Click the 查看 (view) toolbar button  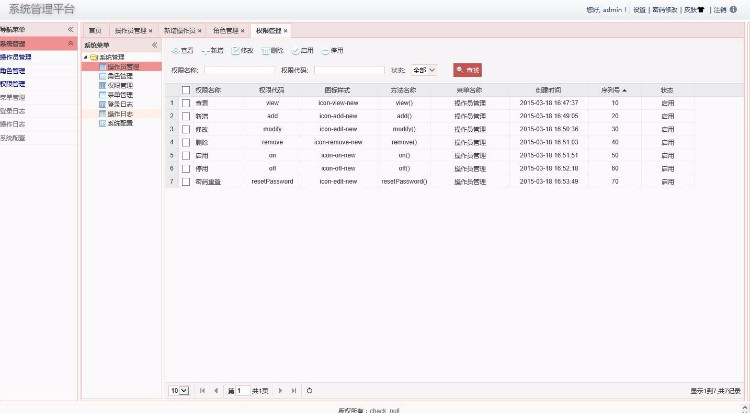(182, 50)
